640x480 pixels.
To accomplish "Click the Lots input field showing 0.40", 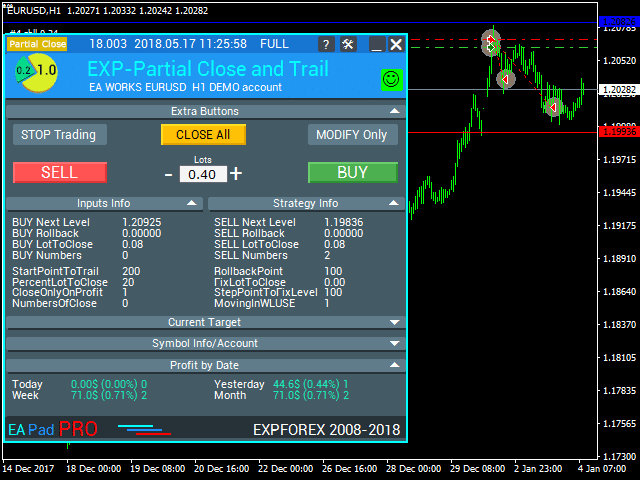I will (203, 174).
